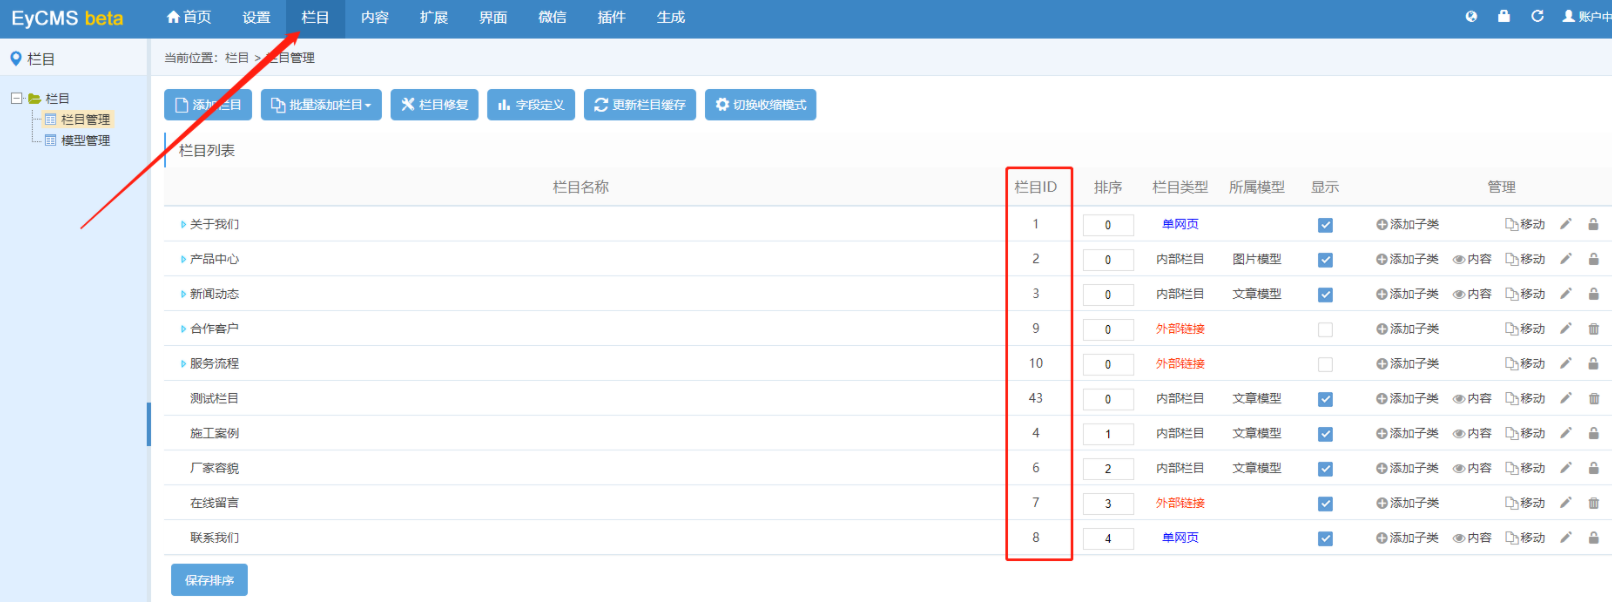This screenshot has height=602, width=1612.
Task: Click the lock icon in header bar
Action: tap(1503, 16)
